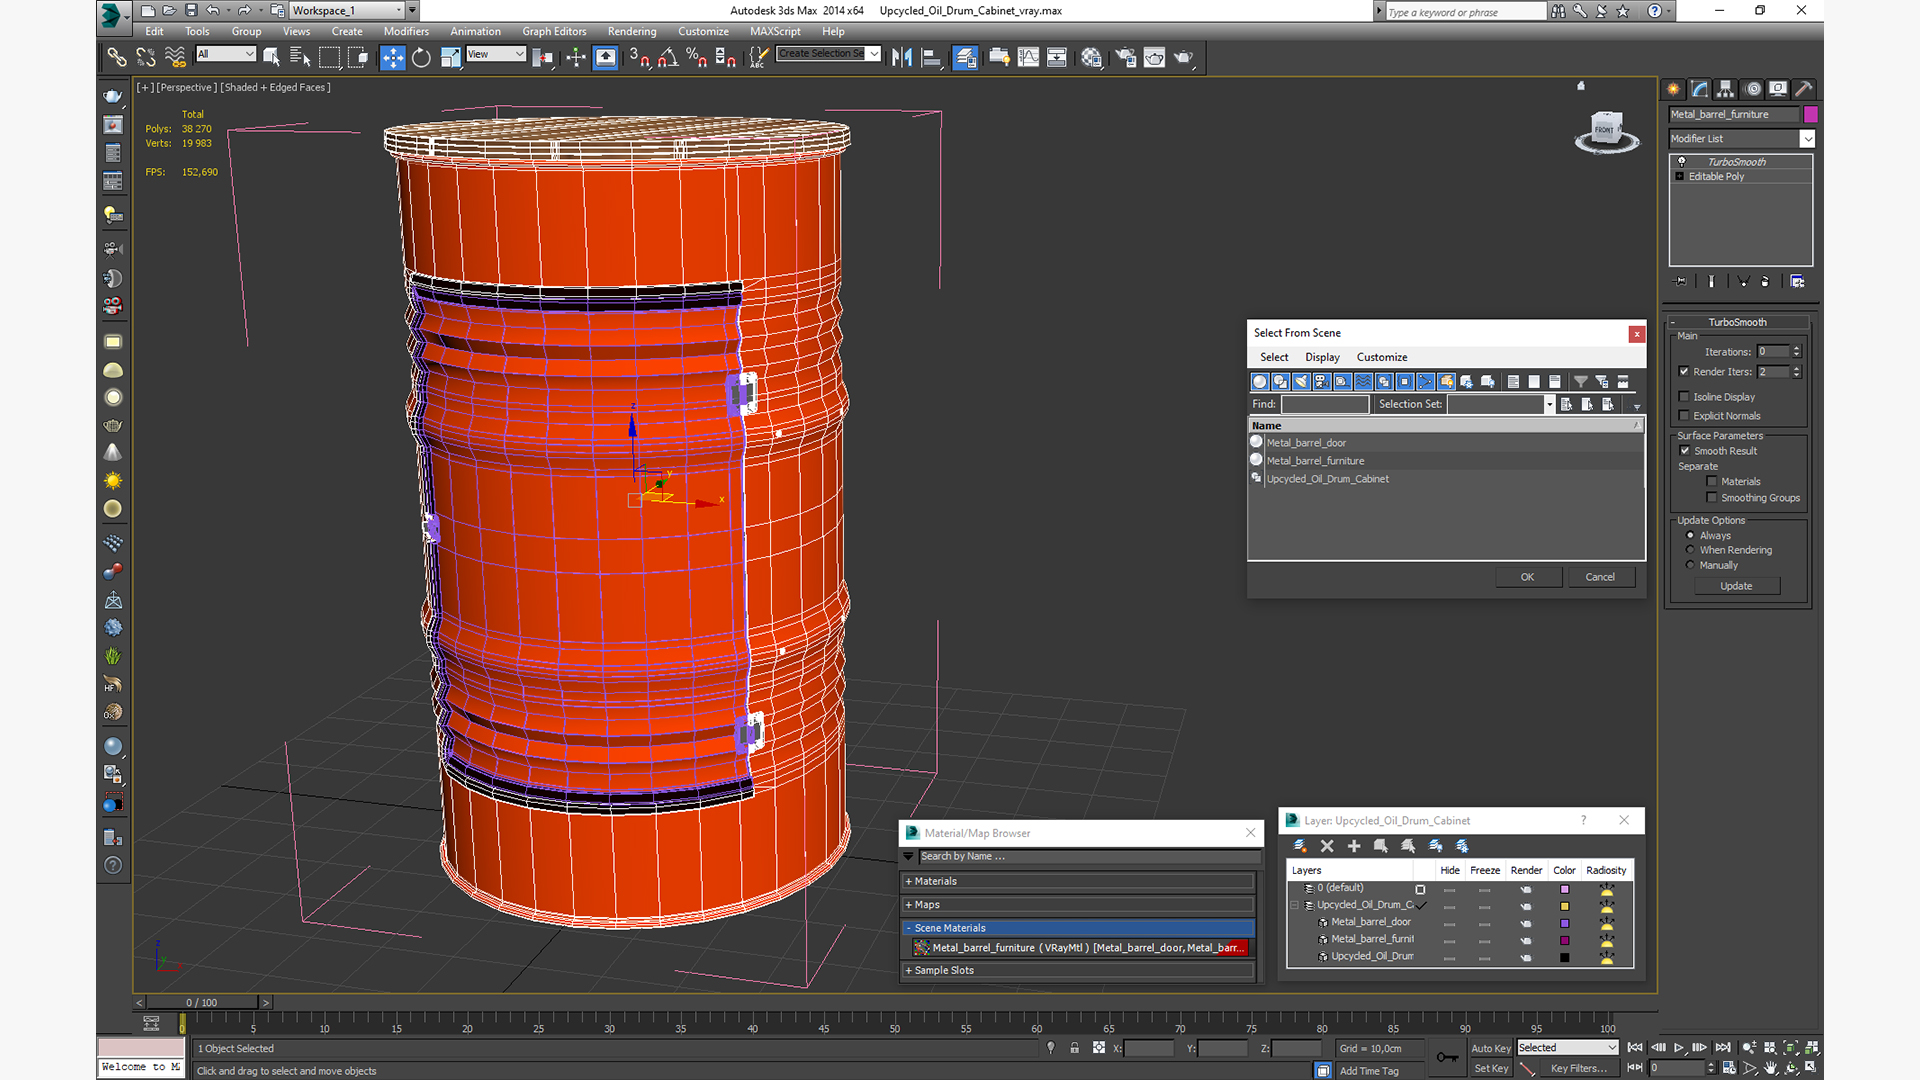
Task: Click Create New Layer icon in Layer dialog
Action: tap(1300, 846)
